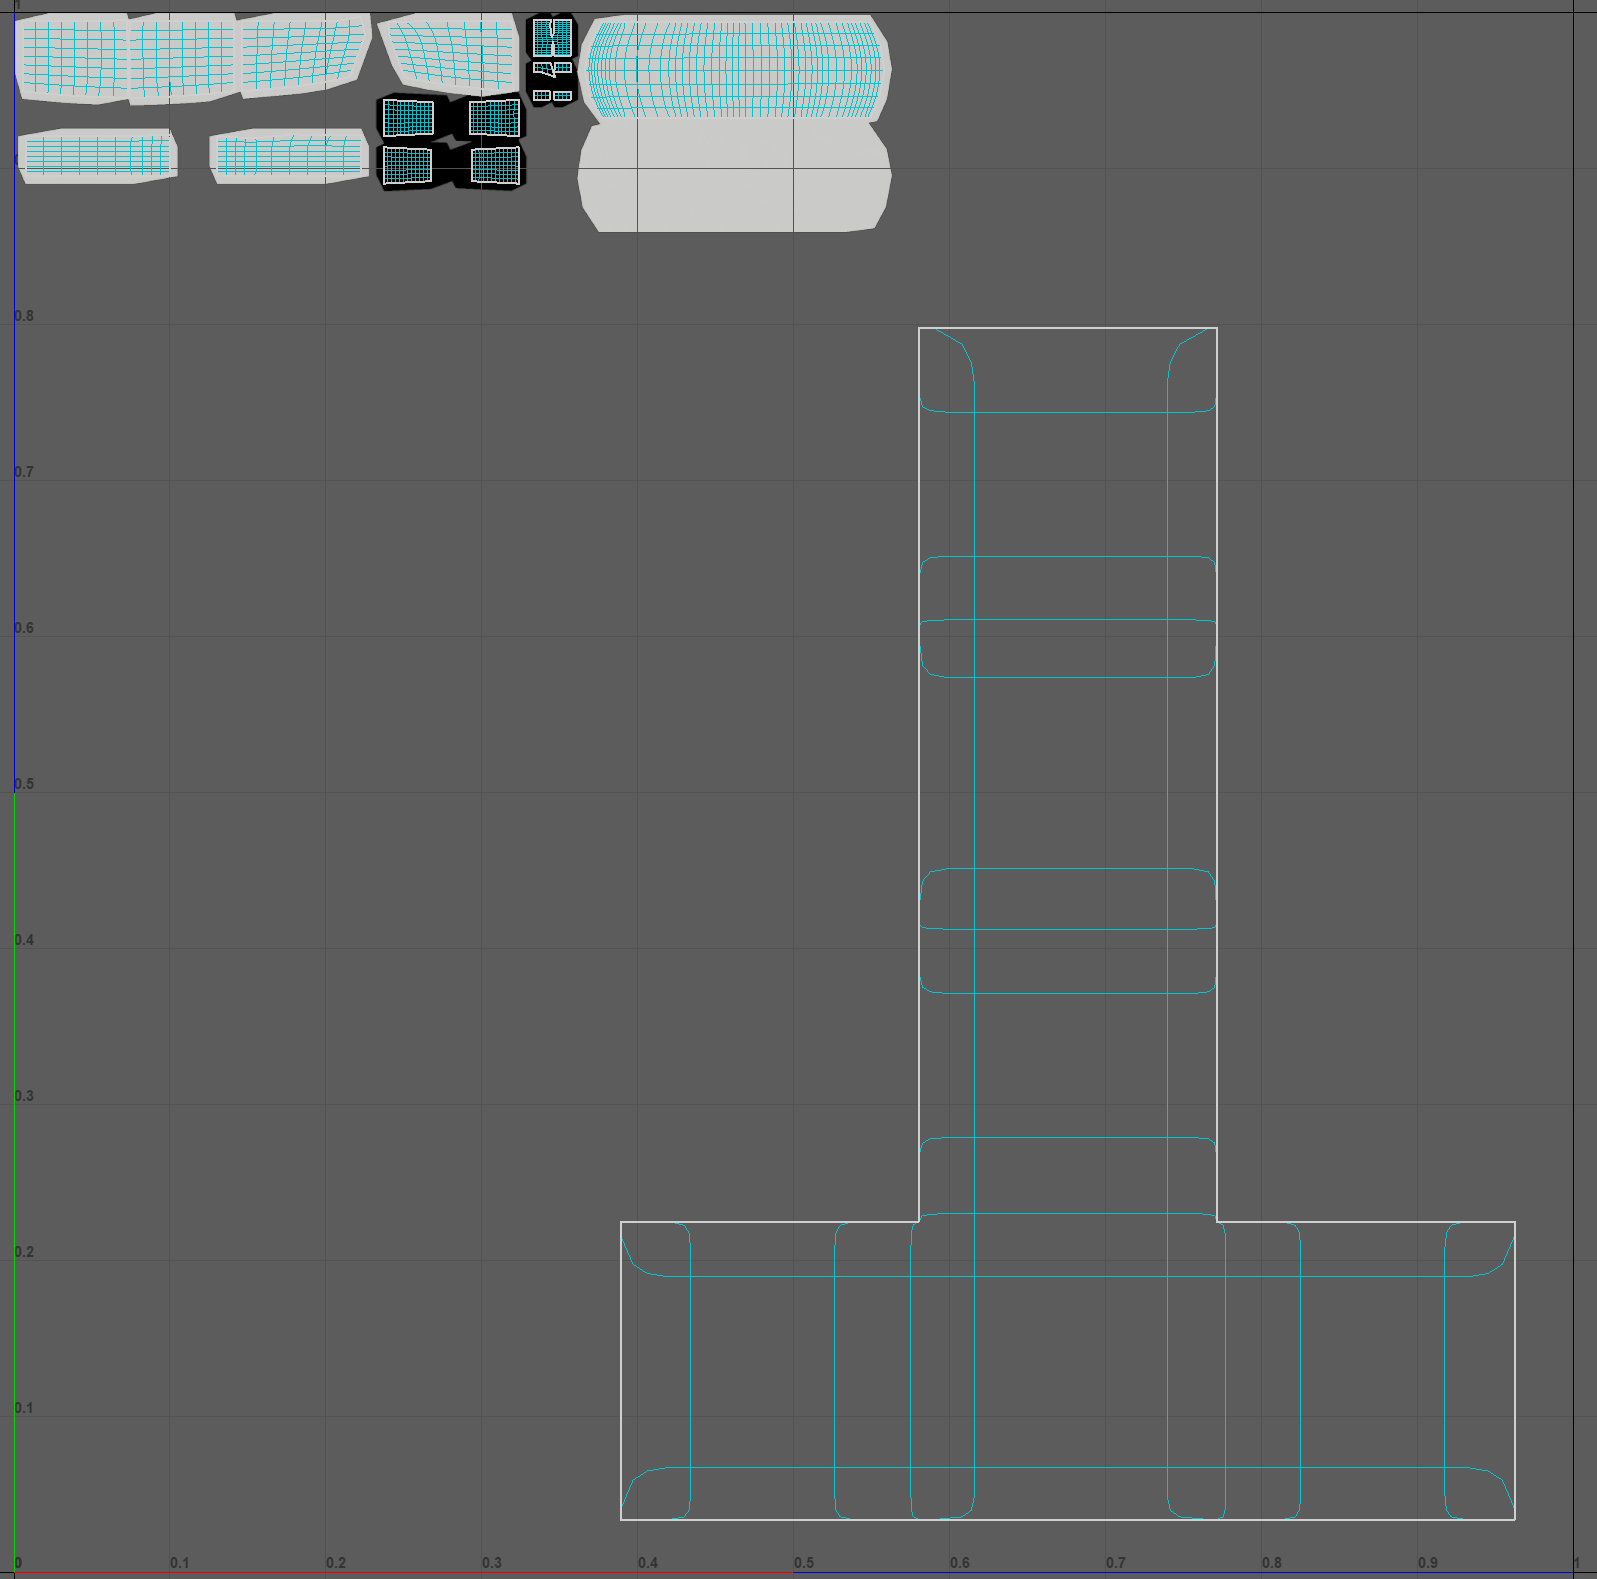The width and height of the screenshot is (1597, 1579).
Task: Click the 0.4 label on vertical V axis
Action: [x=24, y=940]
